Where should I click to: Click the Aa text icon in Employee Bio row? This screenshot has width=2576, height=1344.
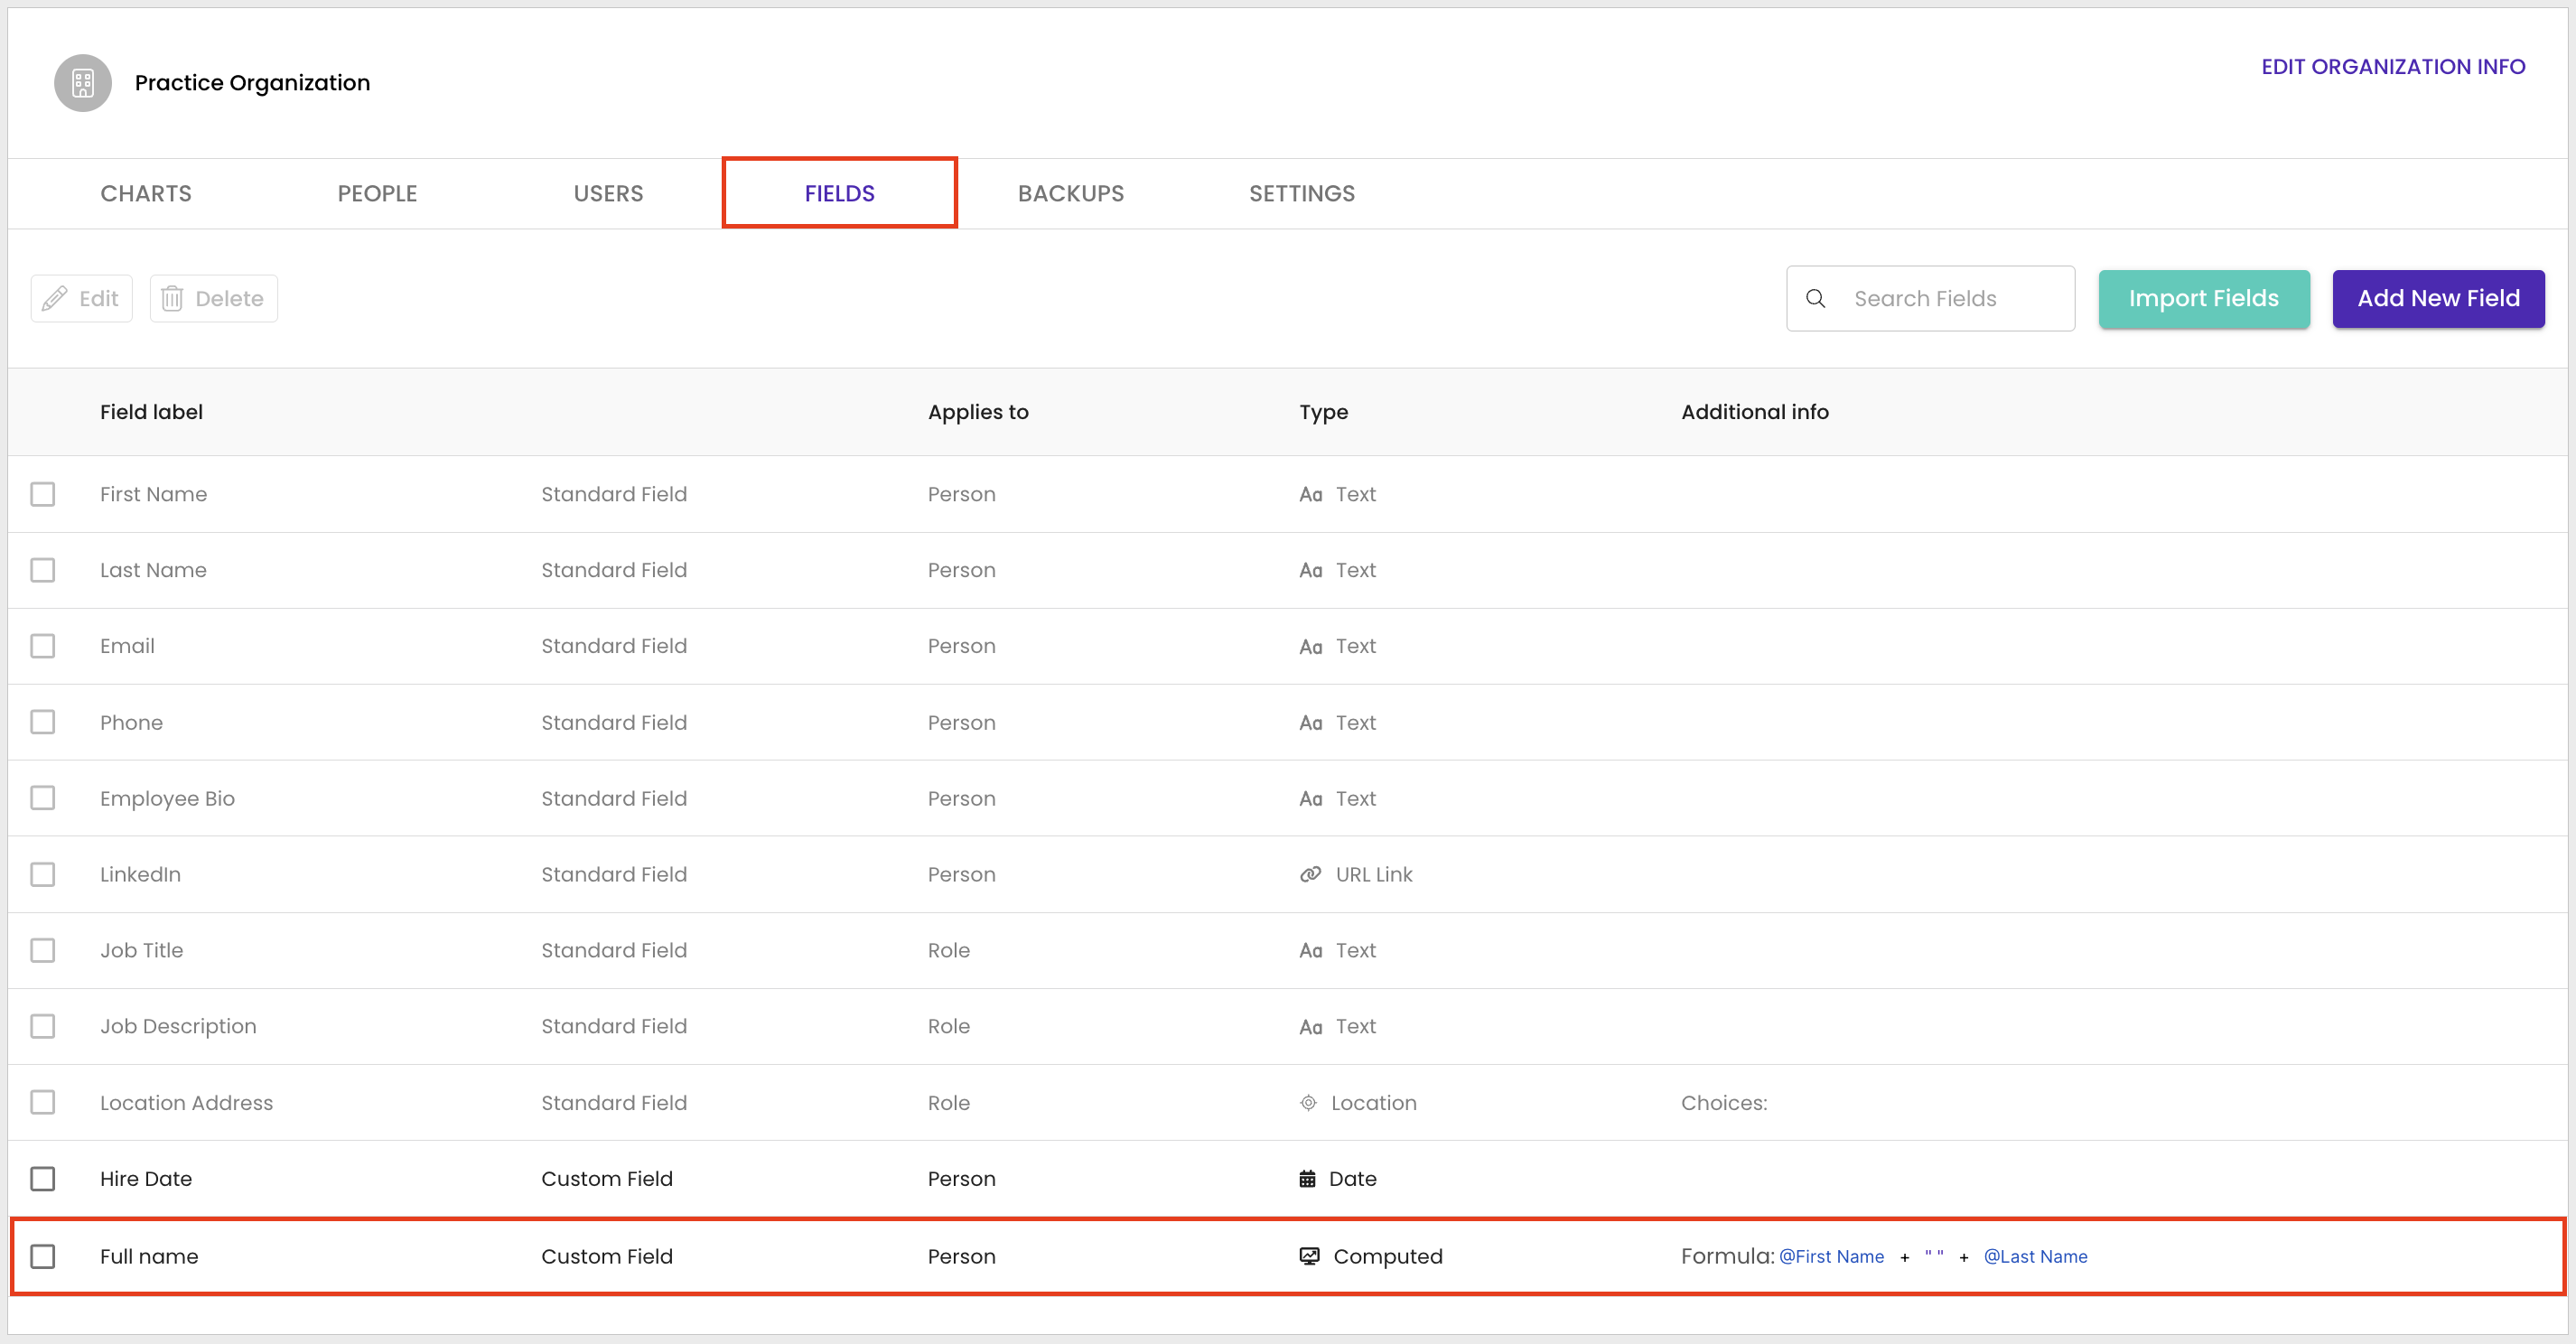pos(1311,799)
